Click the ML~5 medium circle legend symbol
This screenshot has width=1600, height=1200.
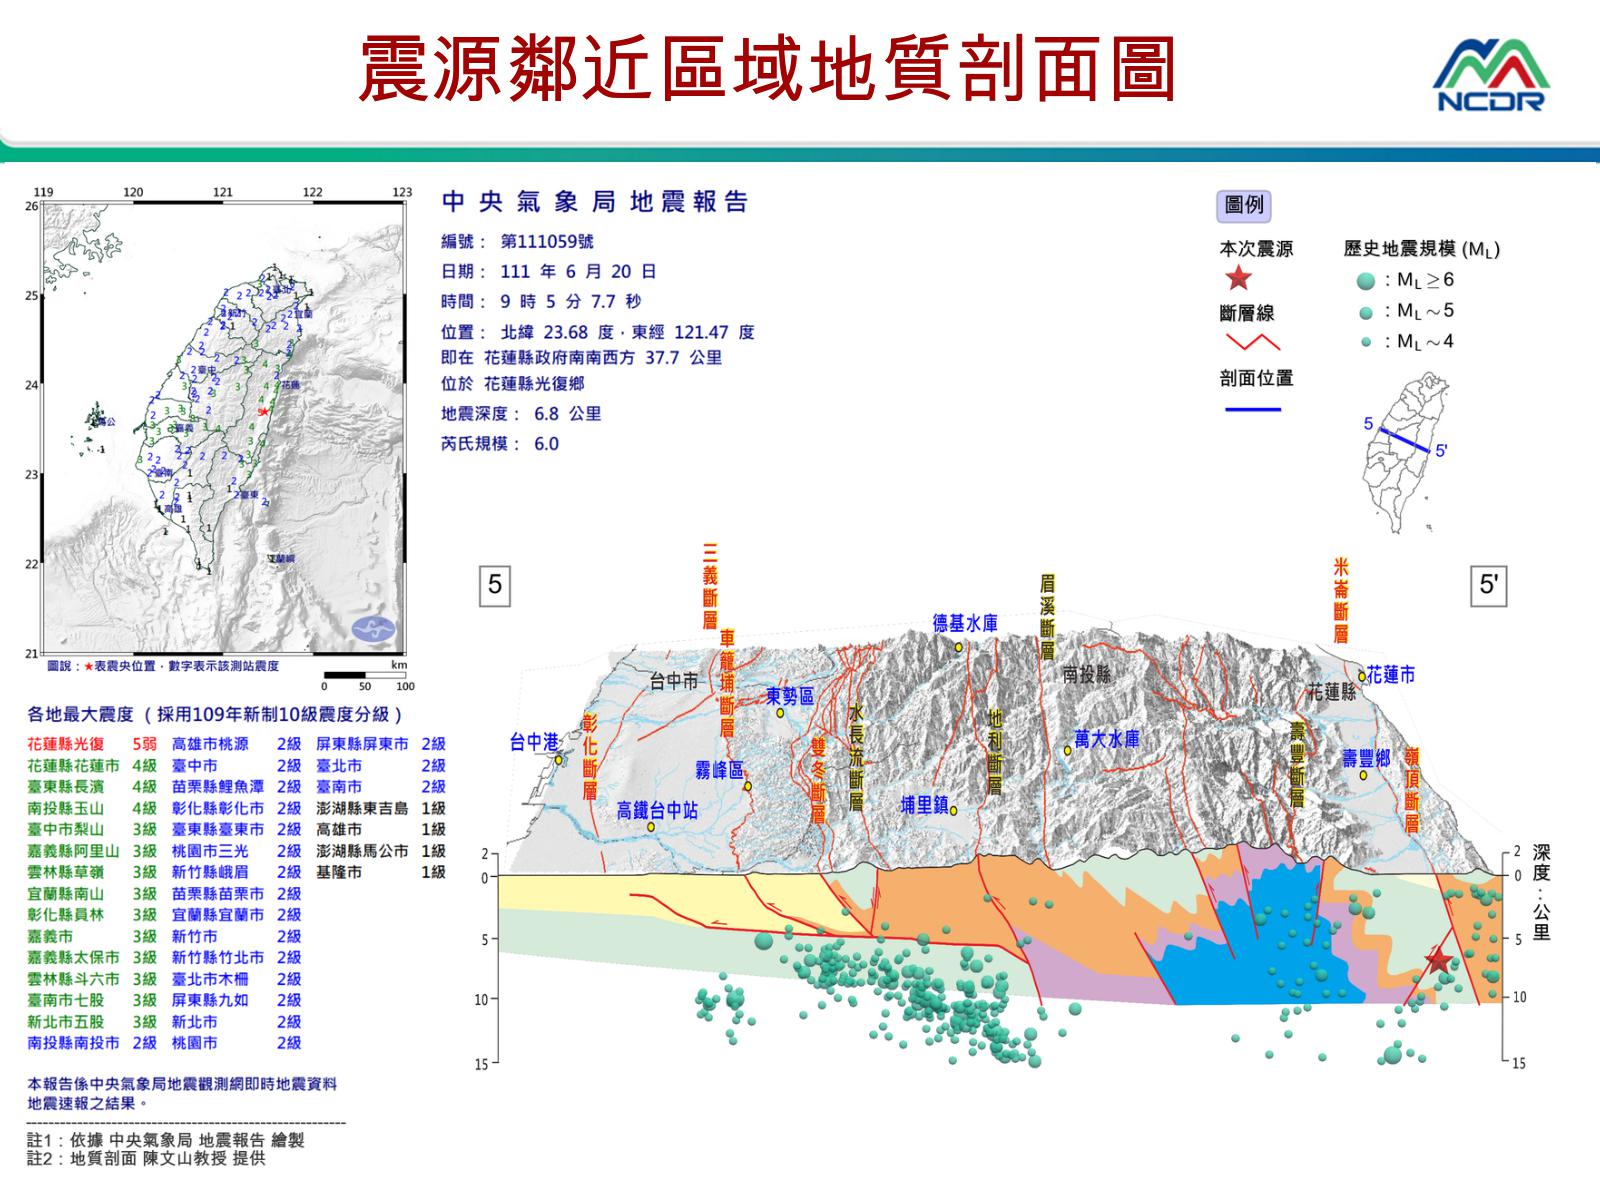click(x=1367, y=313)
